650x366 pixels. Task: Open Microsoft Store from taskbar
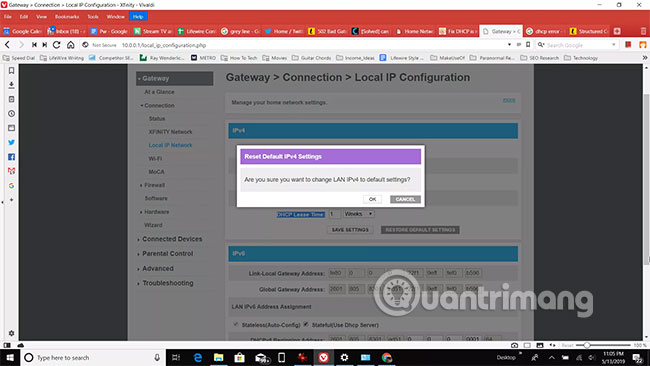[240, 357]
